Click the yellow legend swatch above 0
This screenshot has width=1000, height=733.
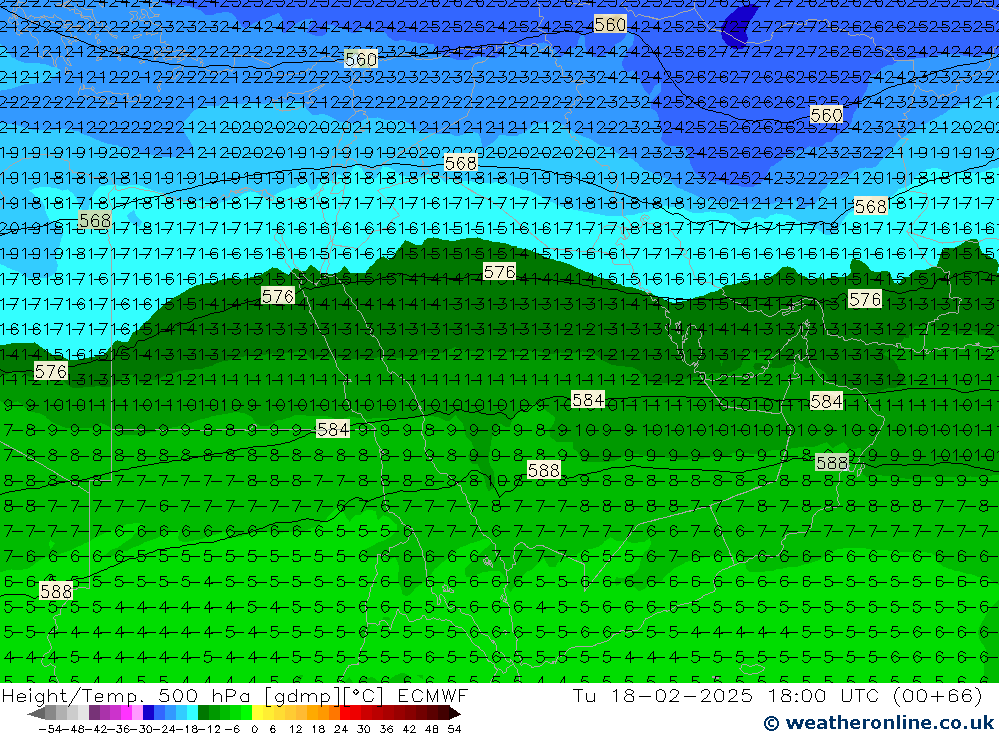[x=258, y=712]
